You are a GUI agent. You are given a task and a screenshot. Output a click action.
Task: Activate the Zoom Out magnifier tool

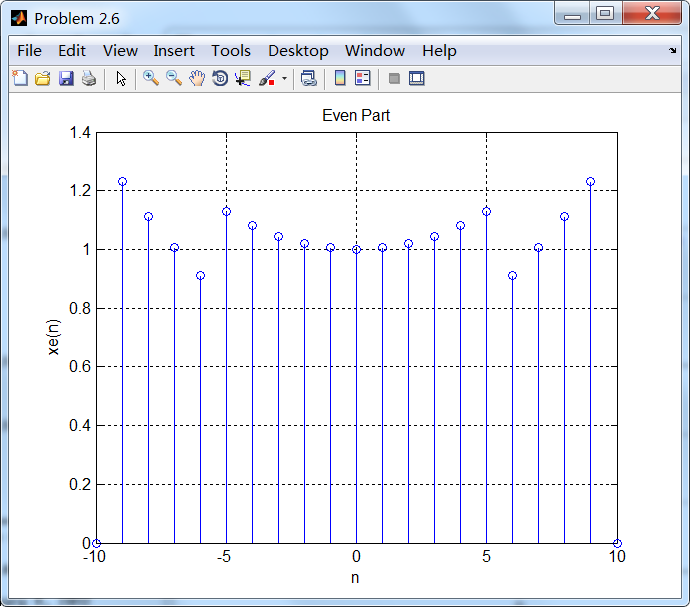pyautogui.click(x=174, y=78)
